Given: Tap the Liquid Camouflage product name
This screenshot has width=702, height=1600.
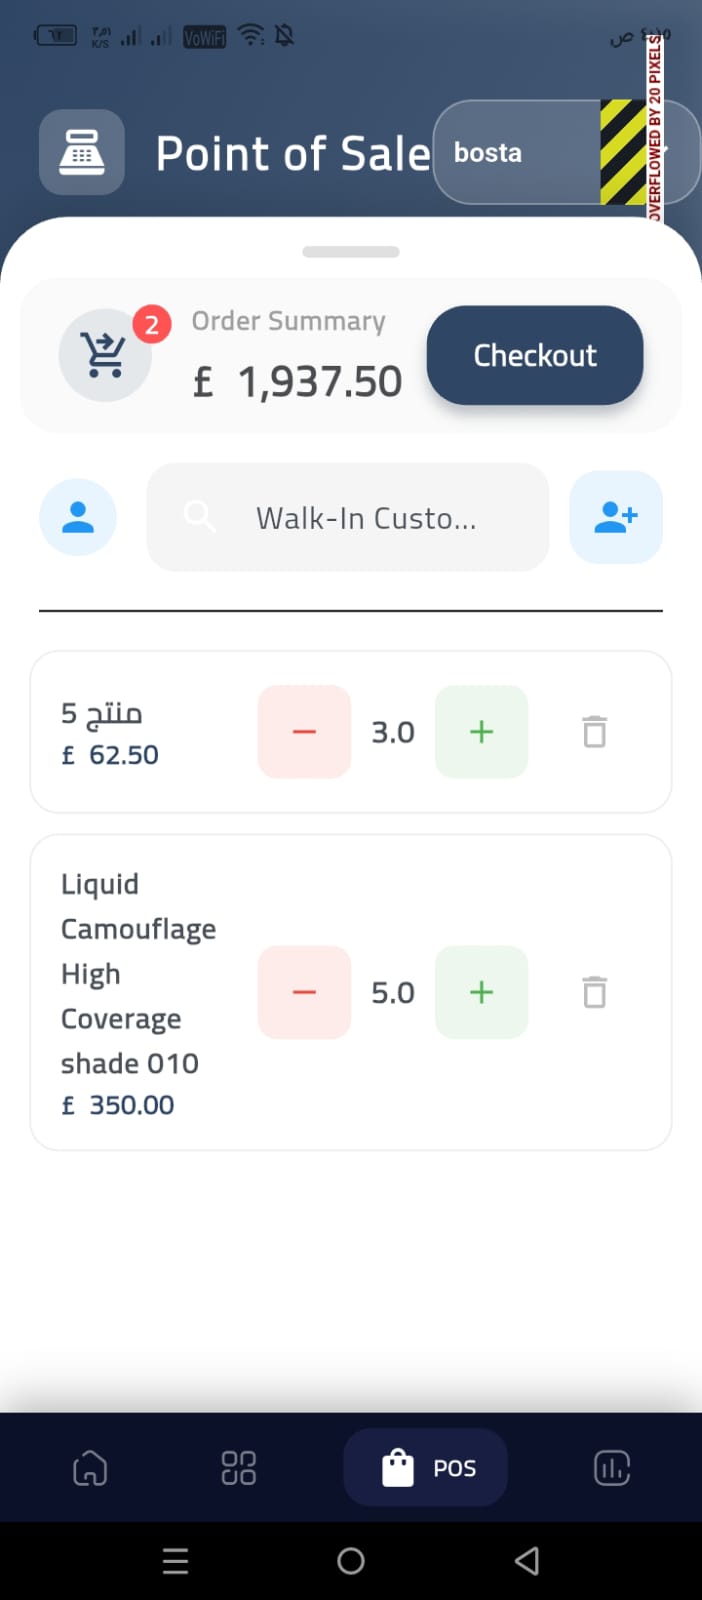Looking at the screenshot, I should [x=137, y=972].
